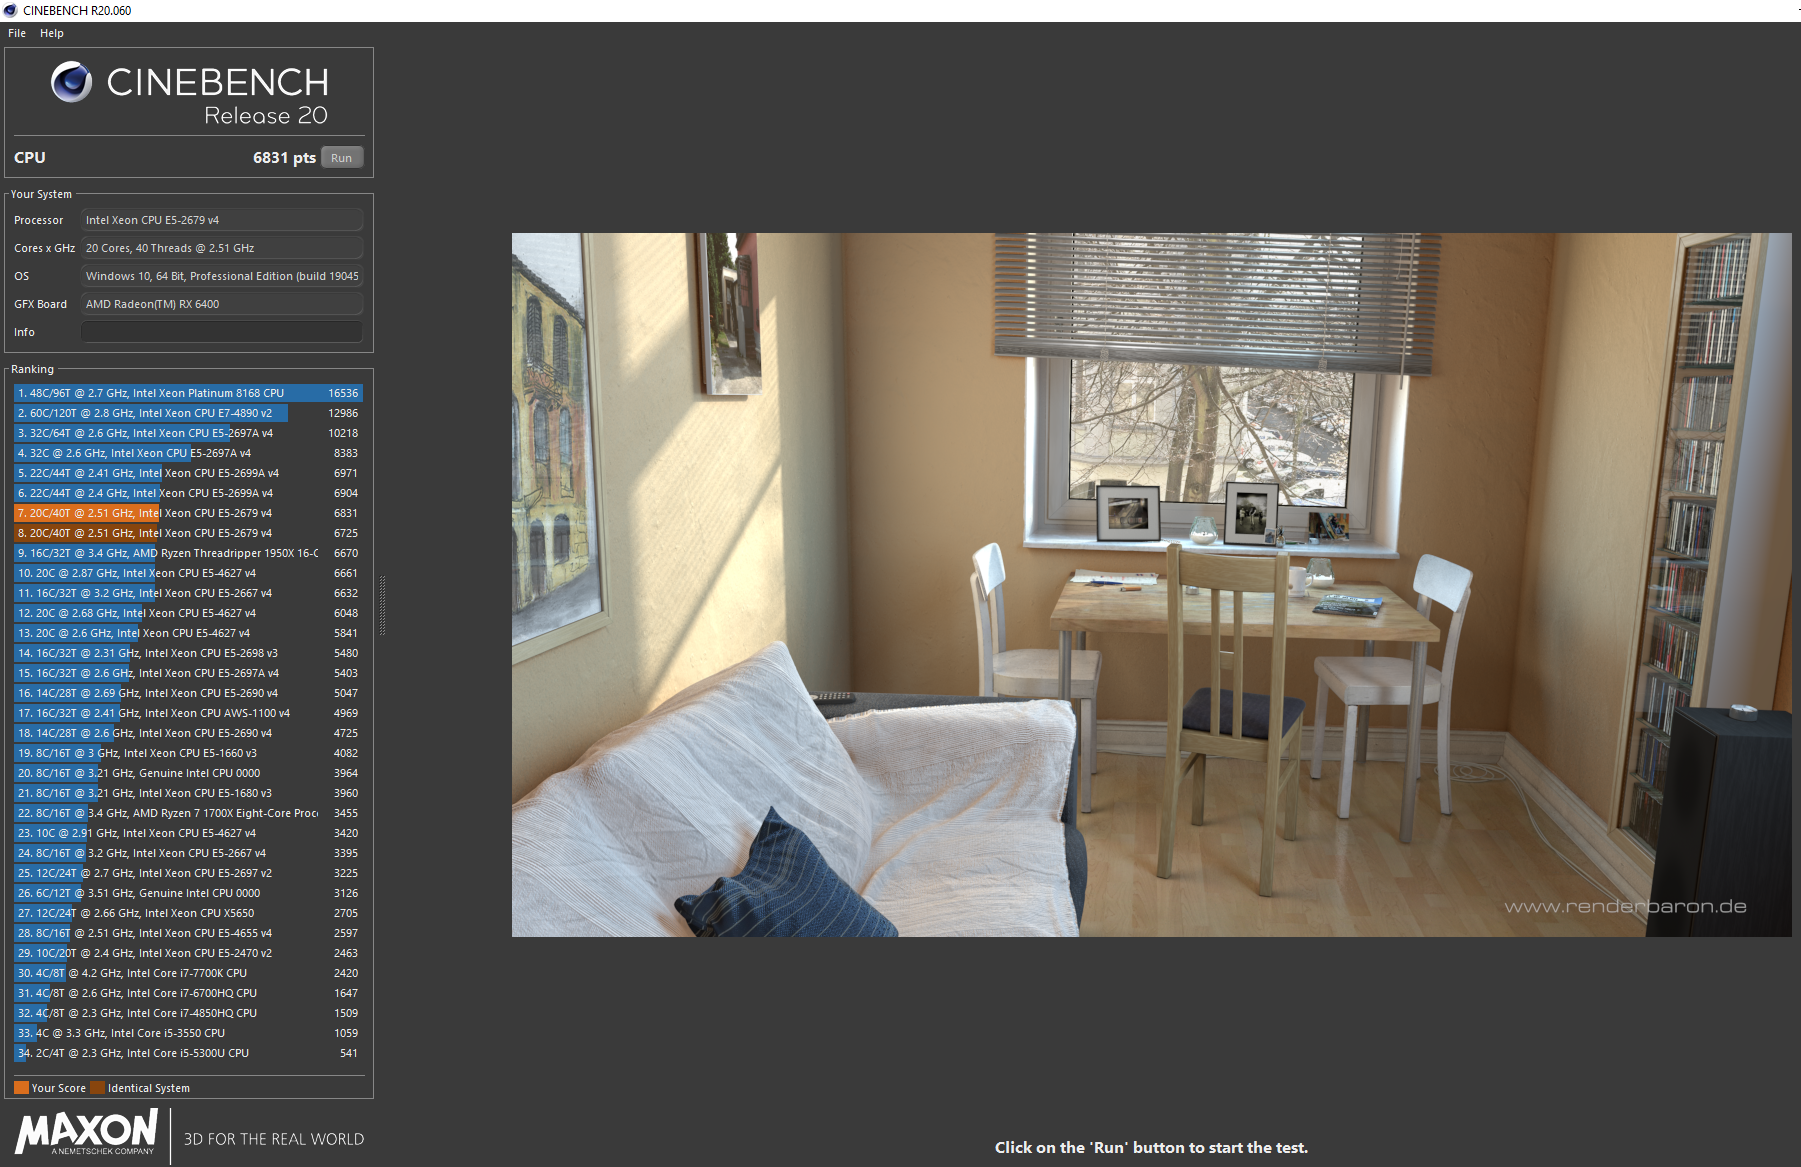Click the MAXON logo
This screenshot has height=1167, width=1801.
point(86,1133)
